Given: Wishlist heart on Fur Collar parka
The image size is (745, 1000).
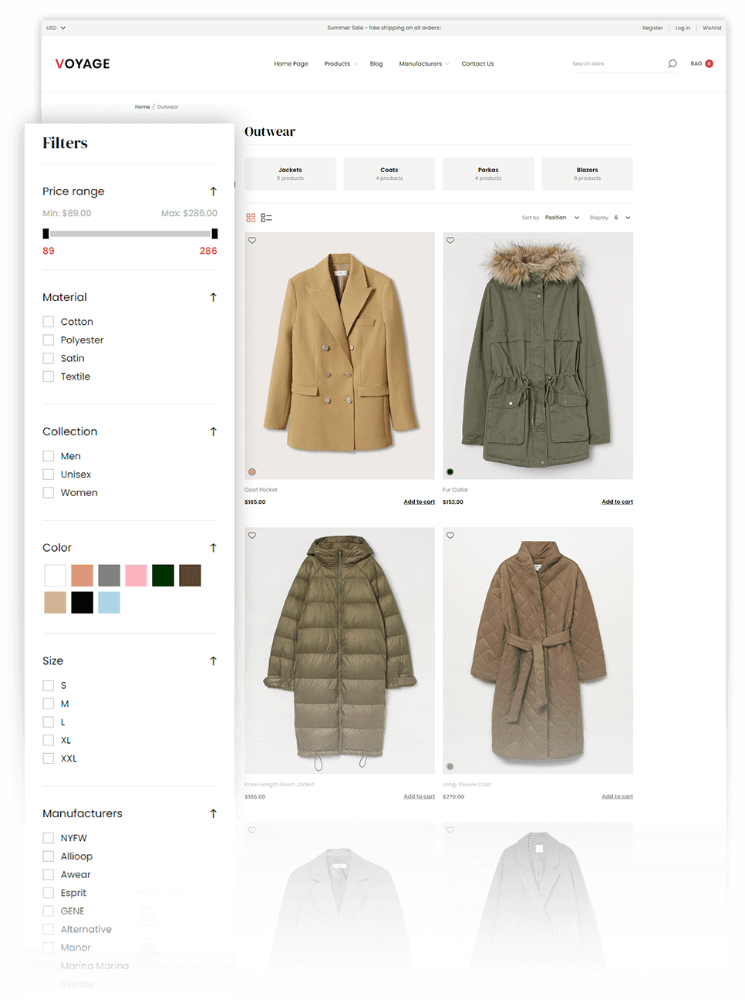Looking at the screenshot, I should tap(451, 241).
